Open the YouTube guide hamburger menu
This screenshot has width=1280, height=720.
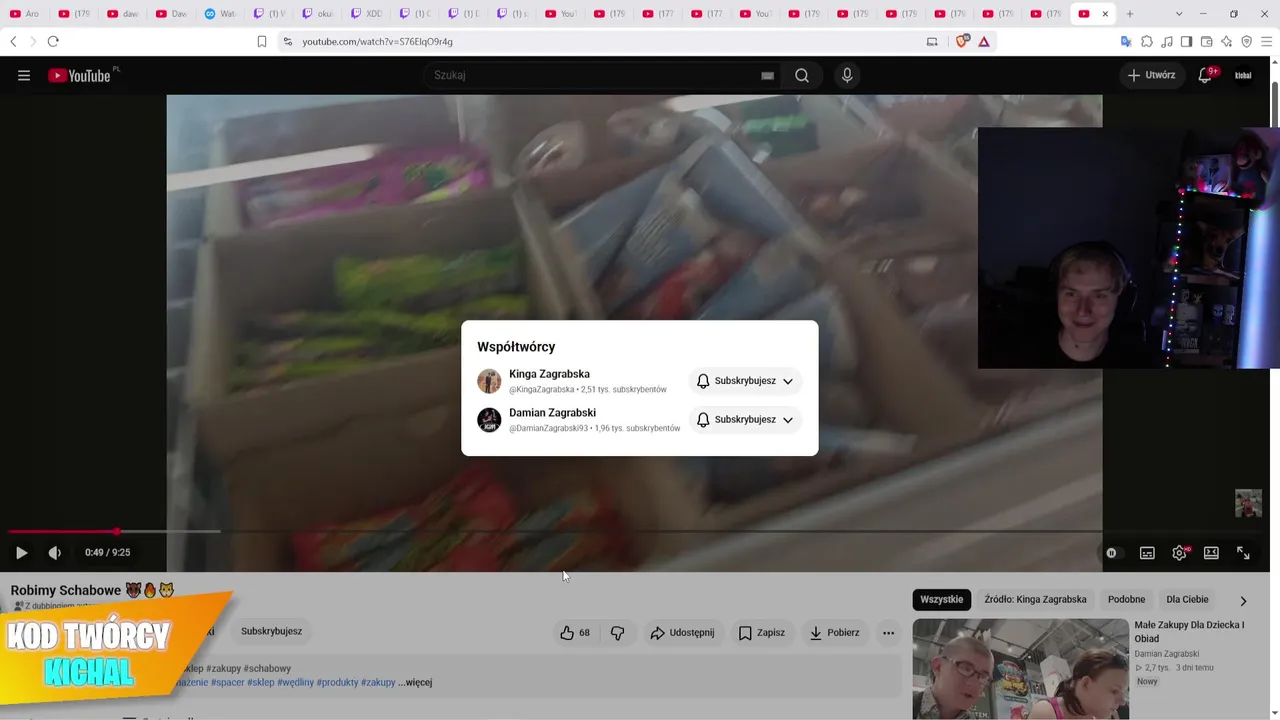coord(24,75)
